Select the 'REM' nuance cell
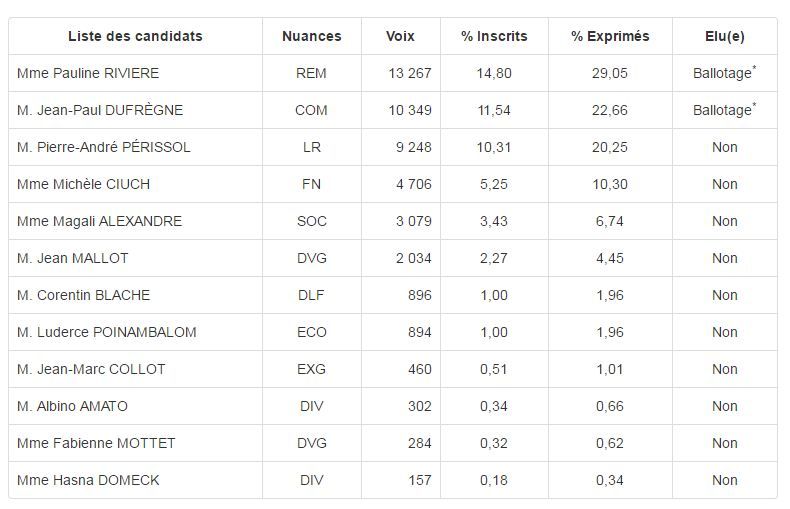Viewport: 790px width, 509px height. (311, 73)
